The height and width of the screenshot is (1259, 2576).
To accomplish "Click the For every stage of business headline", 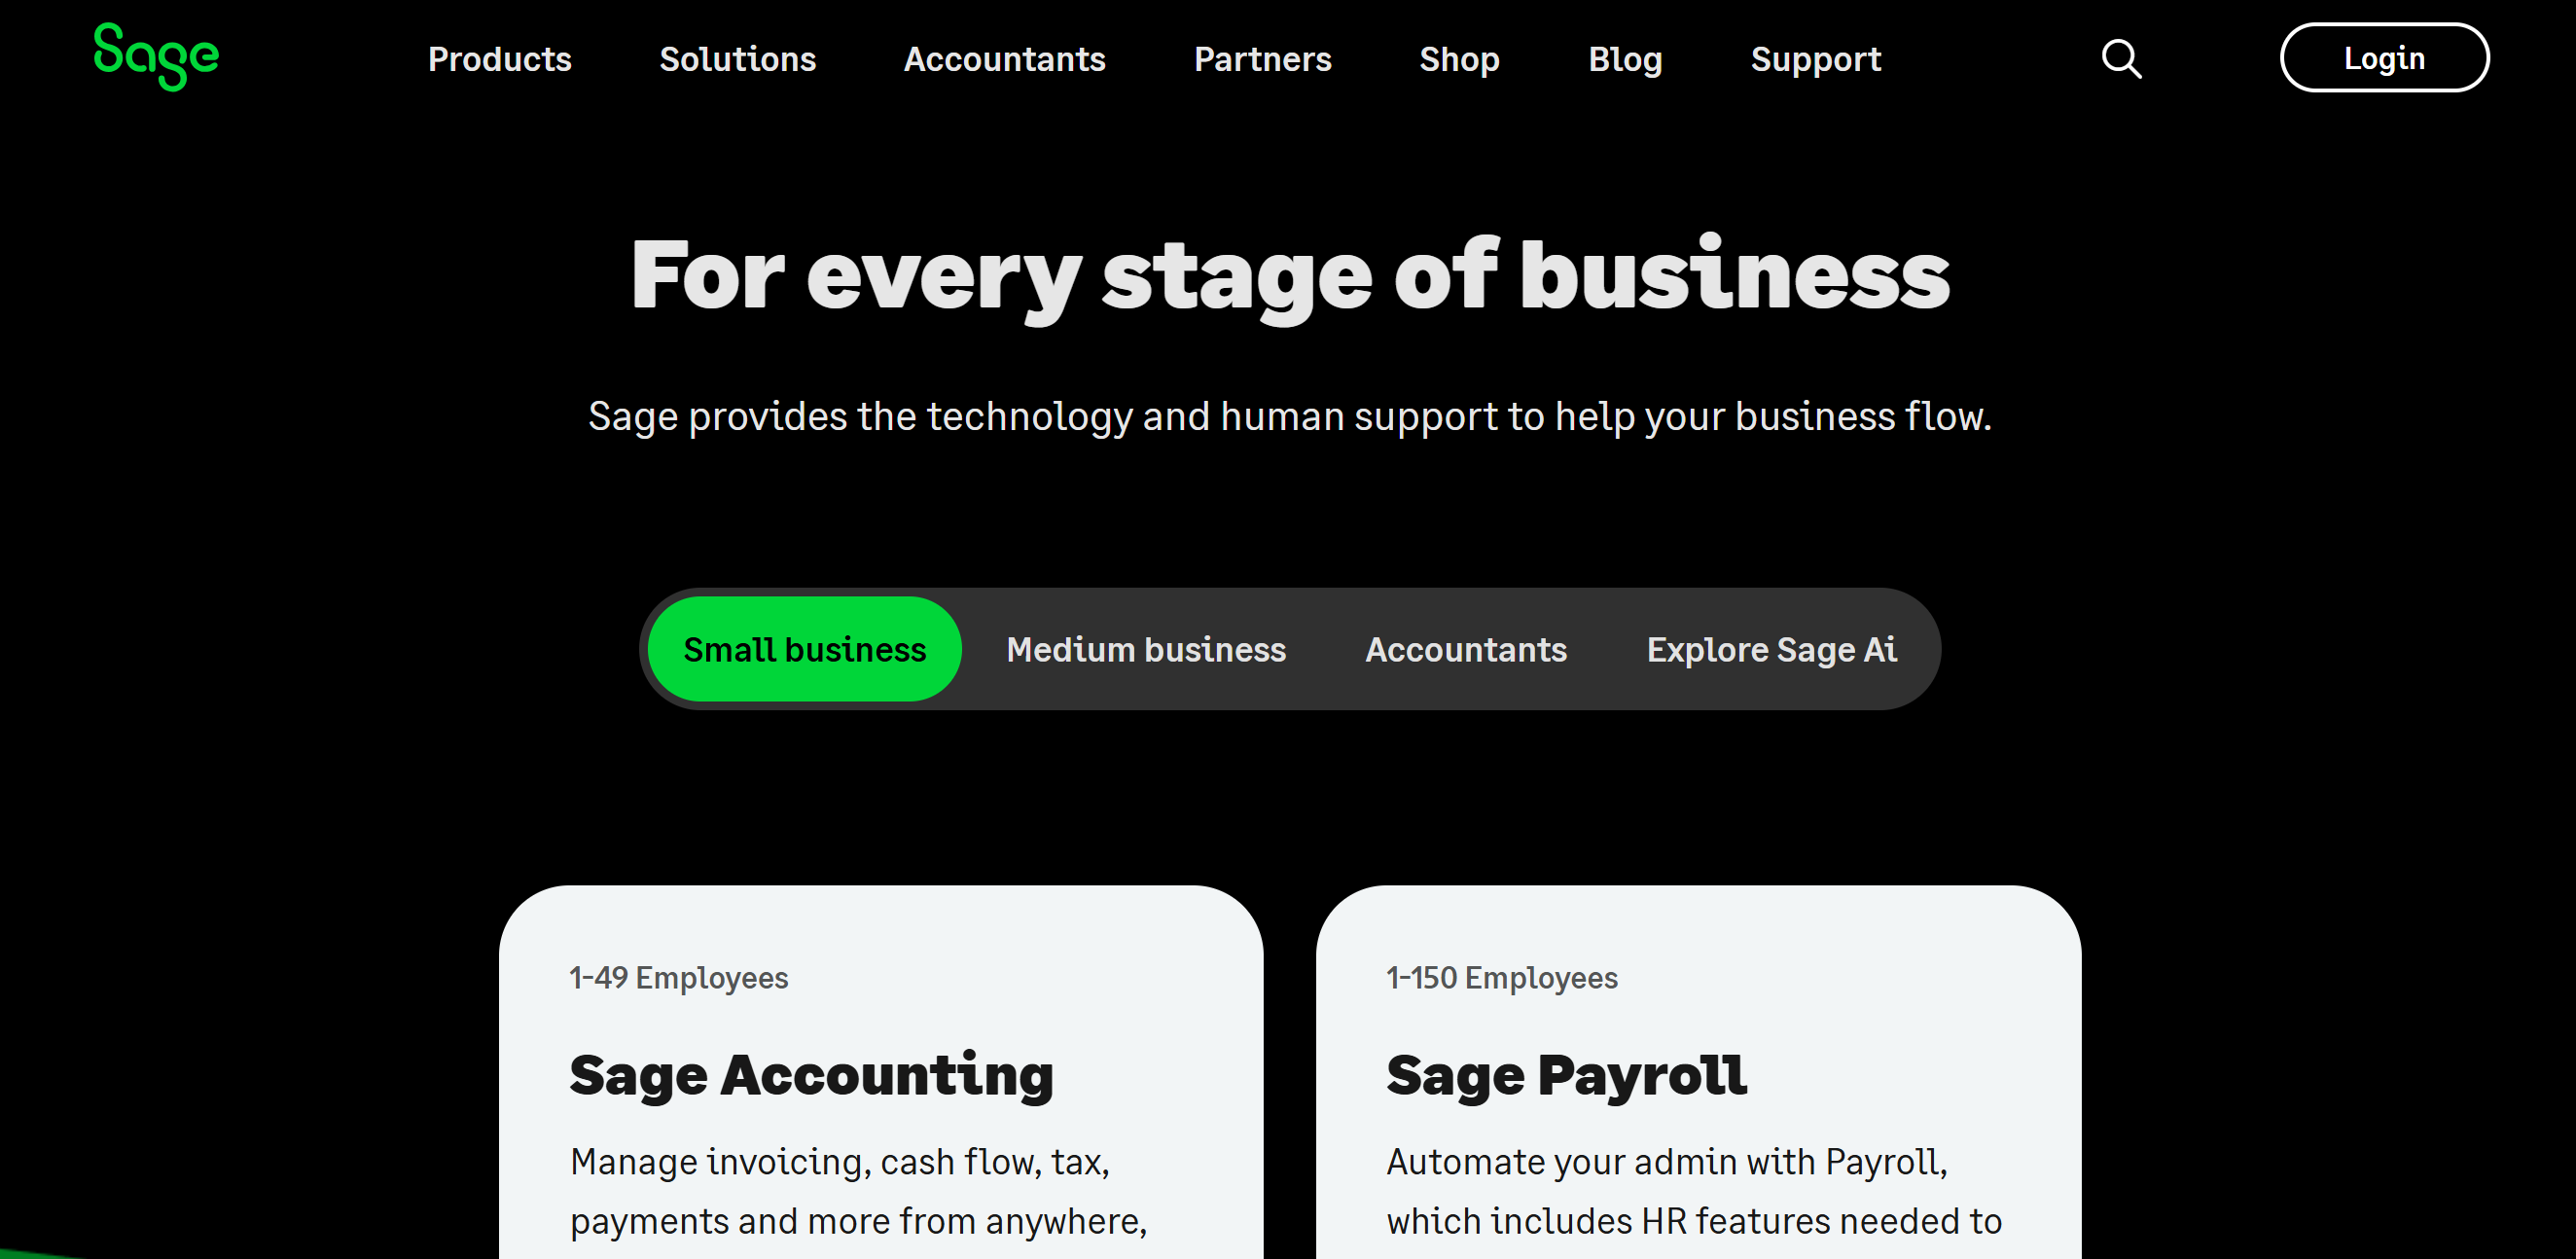I will (x=1290, y=276).
